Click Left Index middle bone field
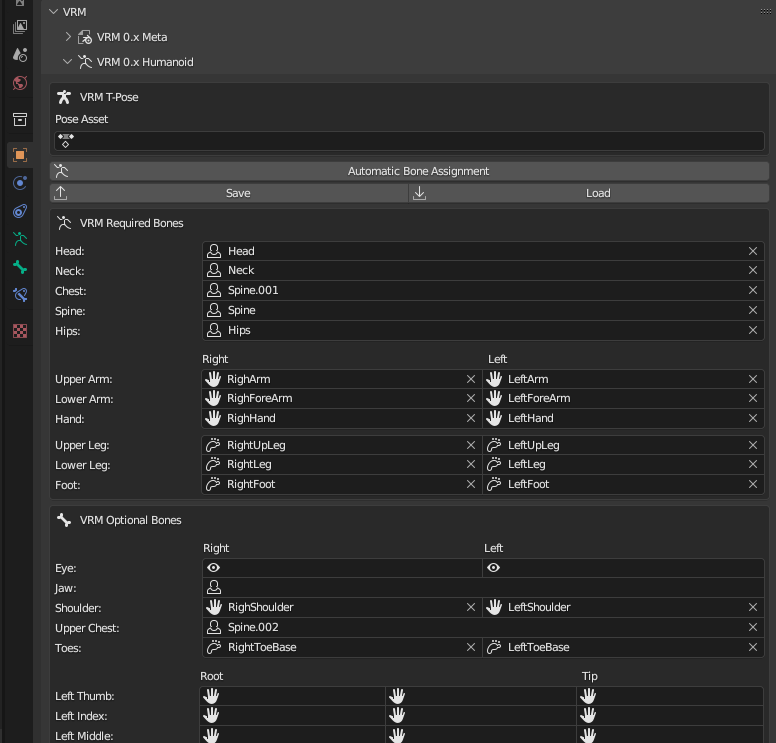The width and height of the screenshot is (776, 743). coord(481,716)
